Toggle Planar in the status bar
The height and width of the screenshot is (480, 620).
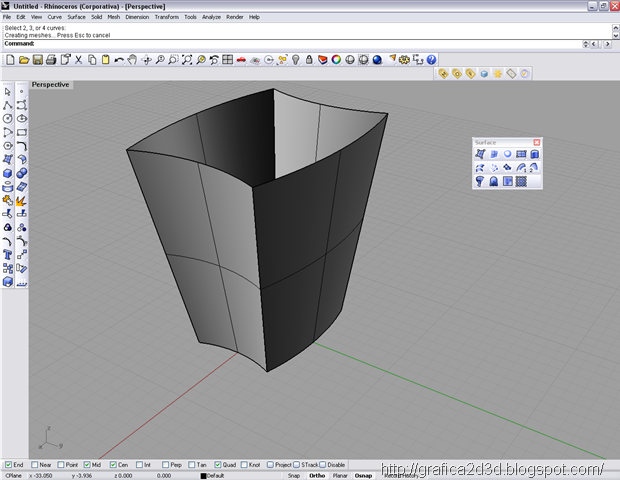340,476
